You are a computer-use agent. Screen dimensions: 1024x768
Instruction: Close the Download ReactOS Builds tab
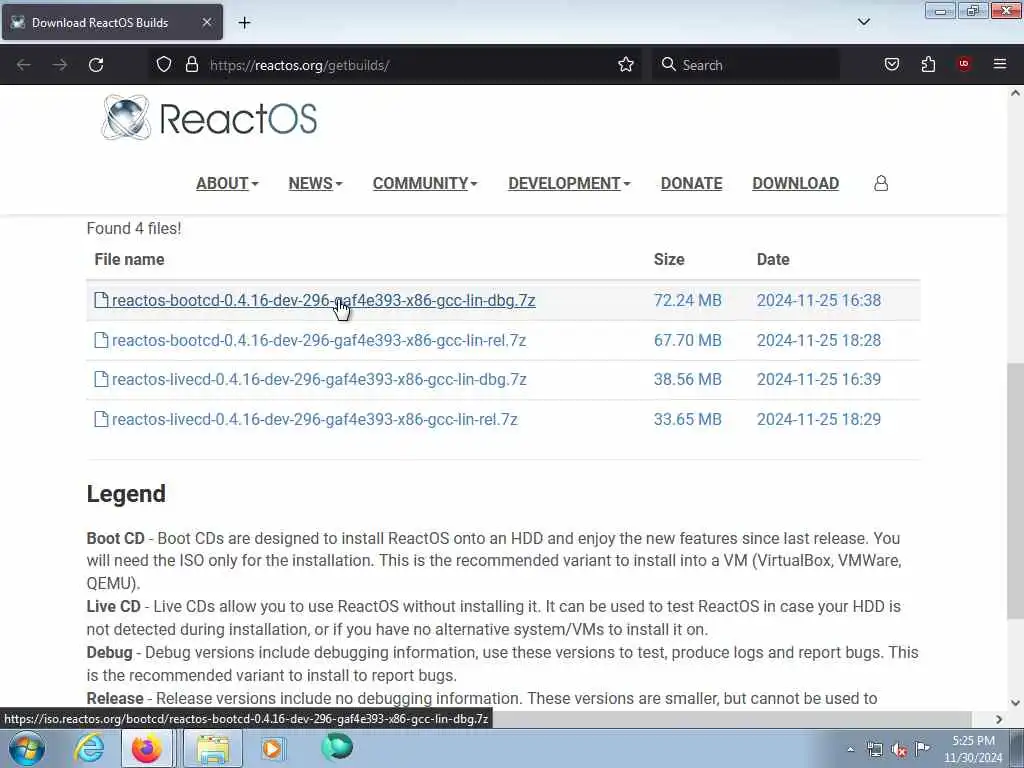click(206, 22)
